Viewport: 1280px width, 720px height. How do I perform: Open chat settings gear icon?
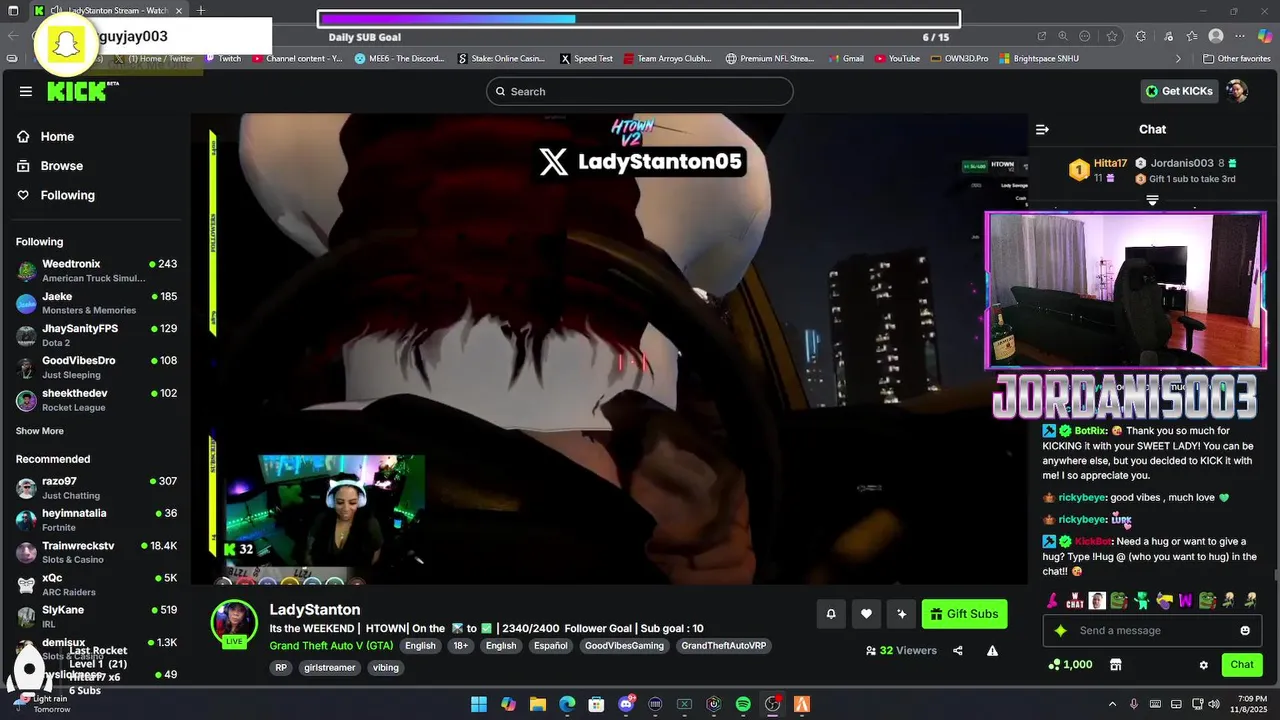pyautogui.click(x=1204, y=665)
